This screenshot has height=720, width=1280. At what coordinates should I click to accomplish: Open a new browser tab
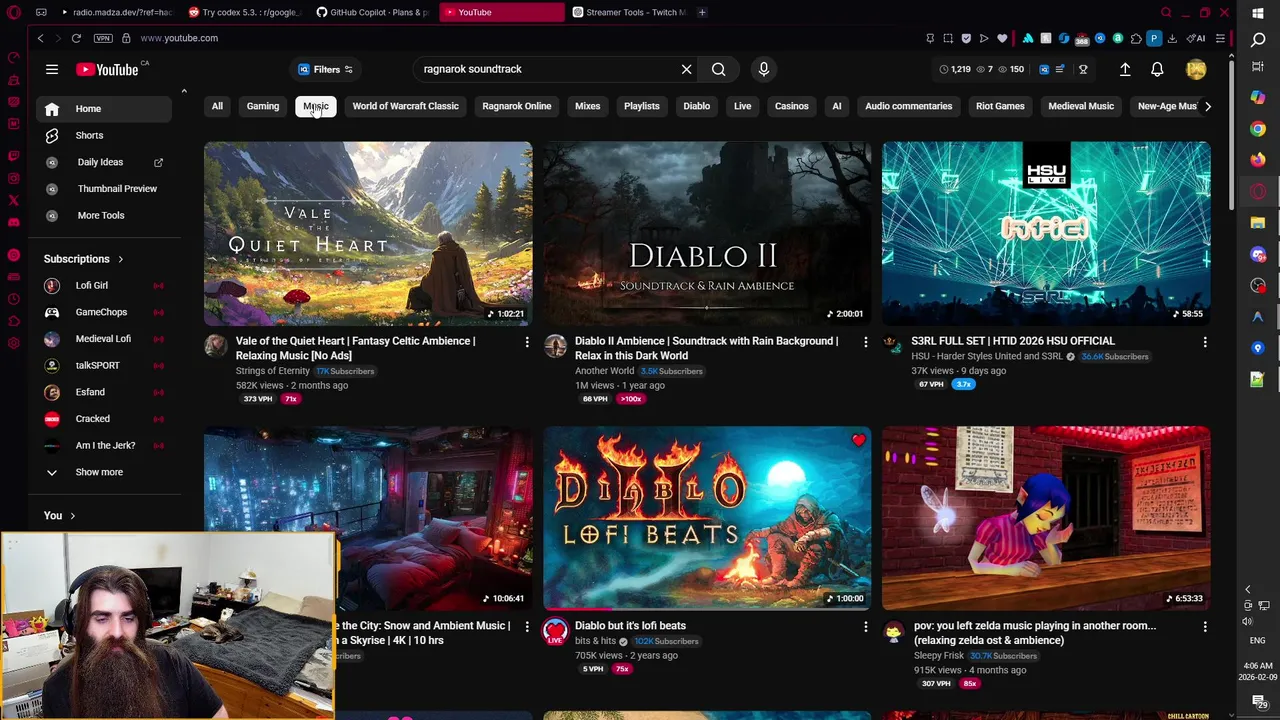[x=702, y=12]
